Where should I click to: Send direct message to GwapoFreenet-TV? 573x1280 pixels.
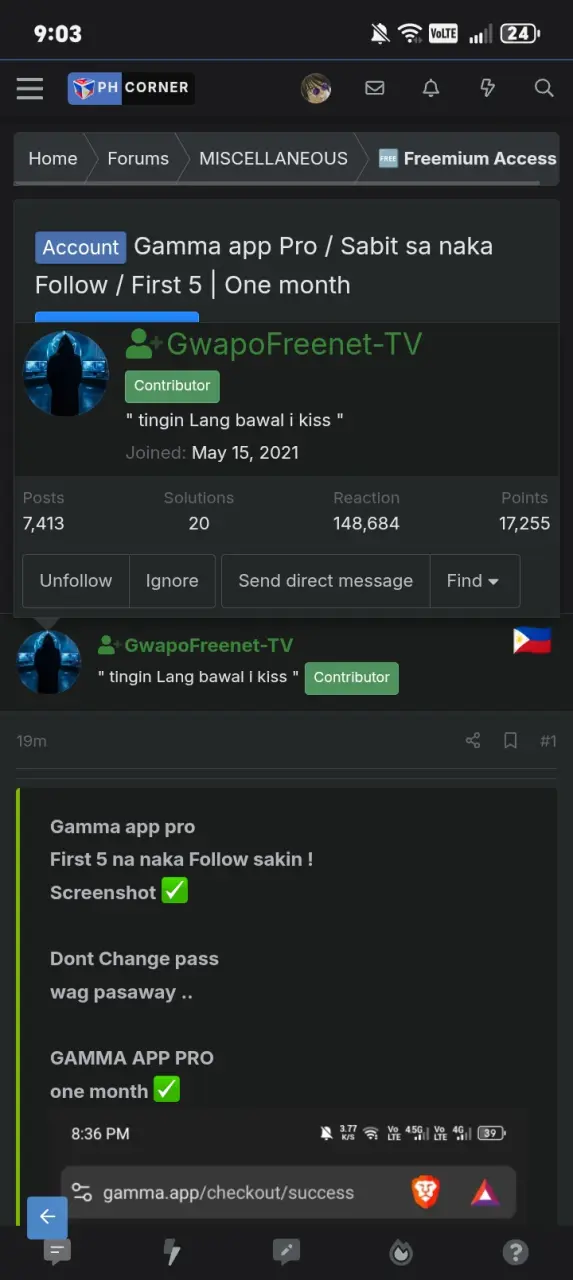pyautogui.click(x=326, y=581)
